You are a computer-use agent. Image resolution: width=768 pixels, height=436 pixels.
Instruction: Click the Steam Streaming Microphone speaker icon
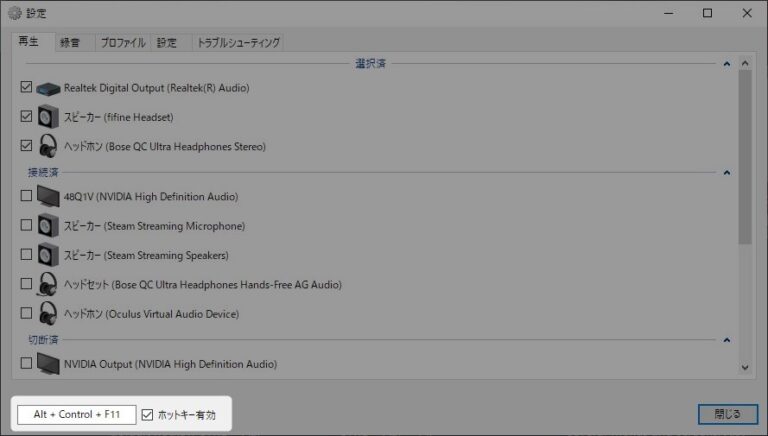pyautogui.click(x=49, y=226)
